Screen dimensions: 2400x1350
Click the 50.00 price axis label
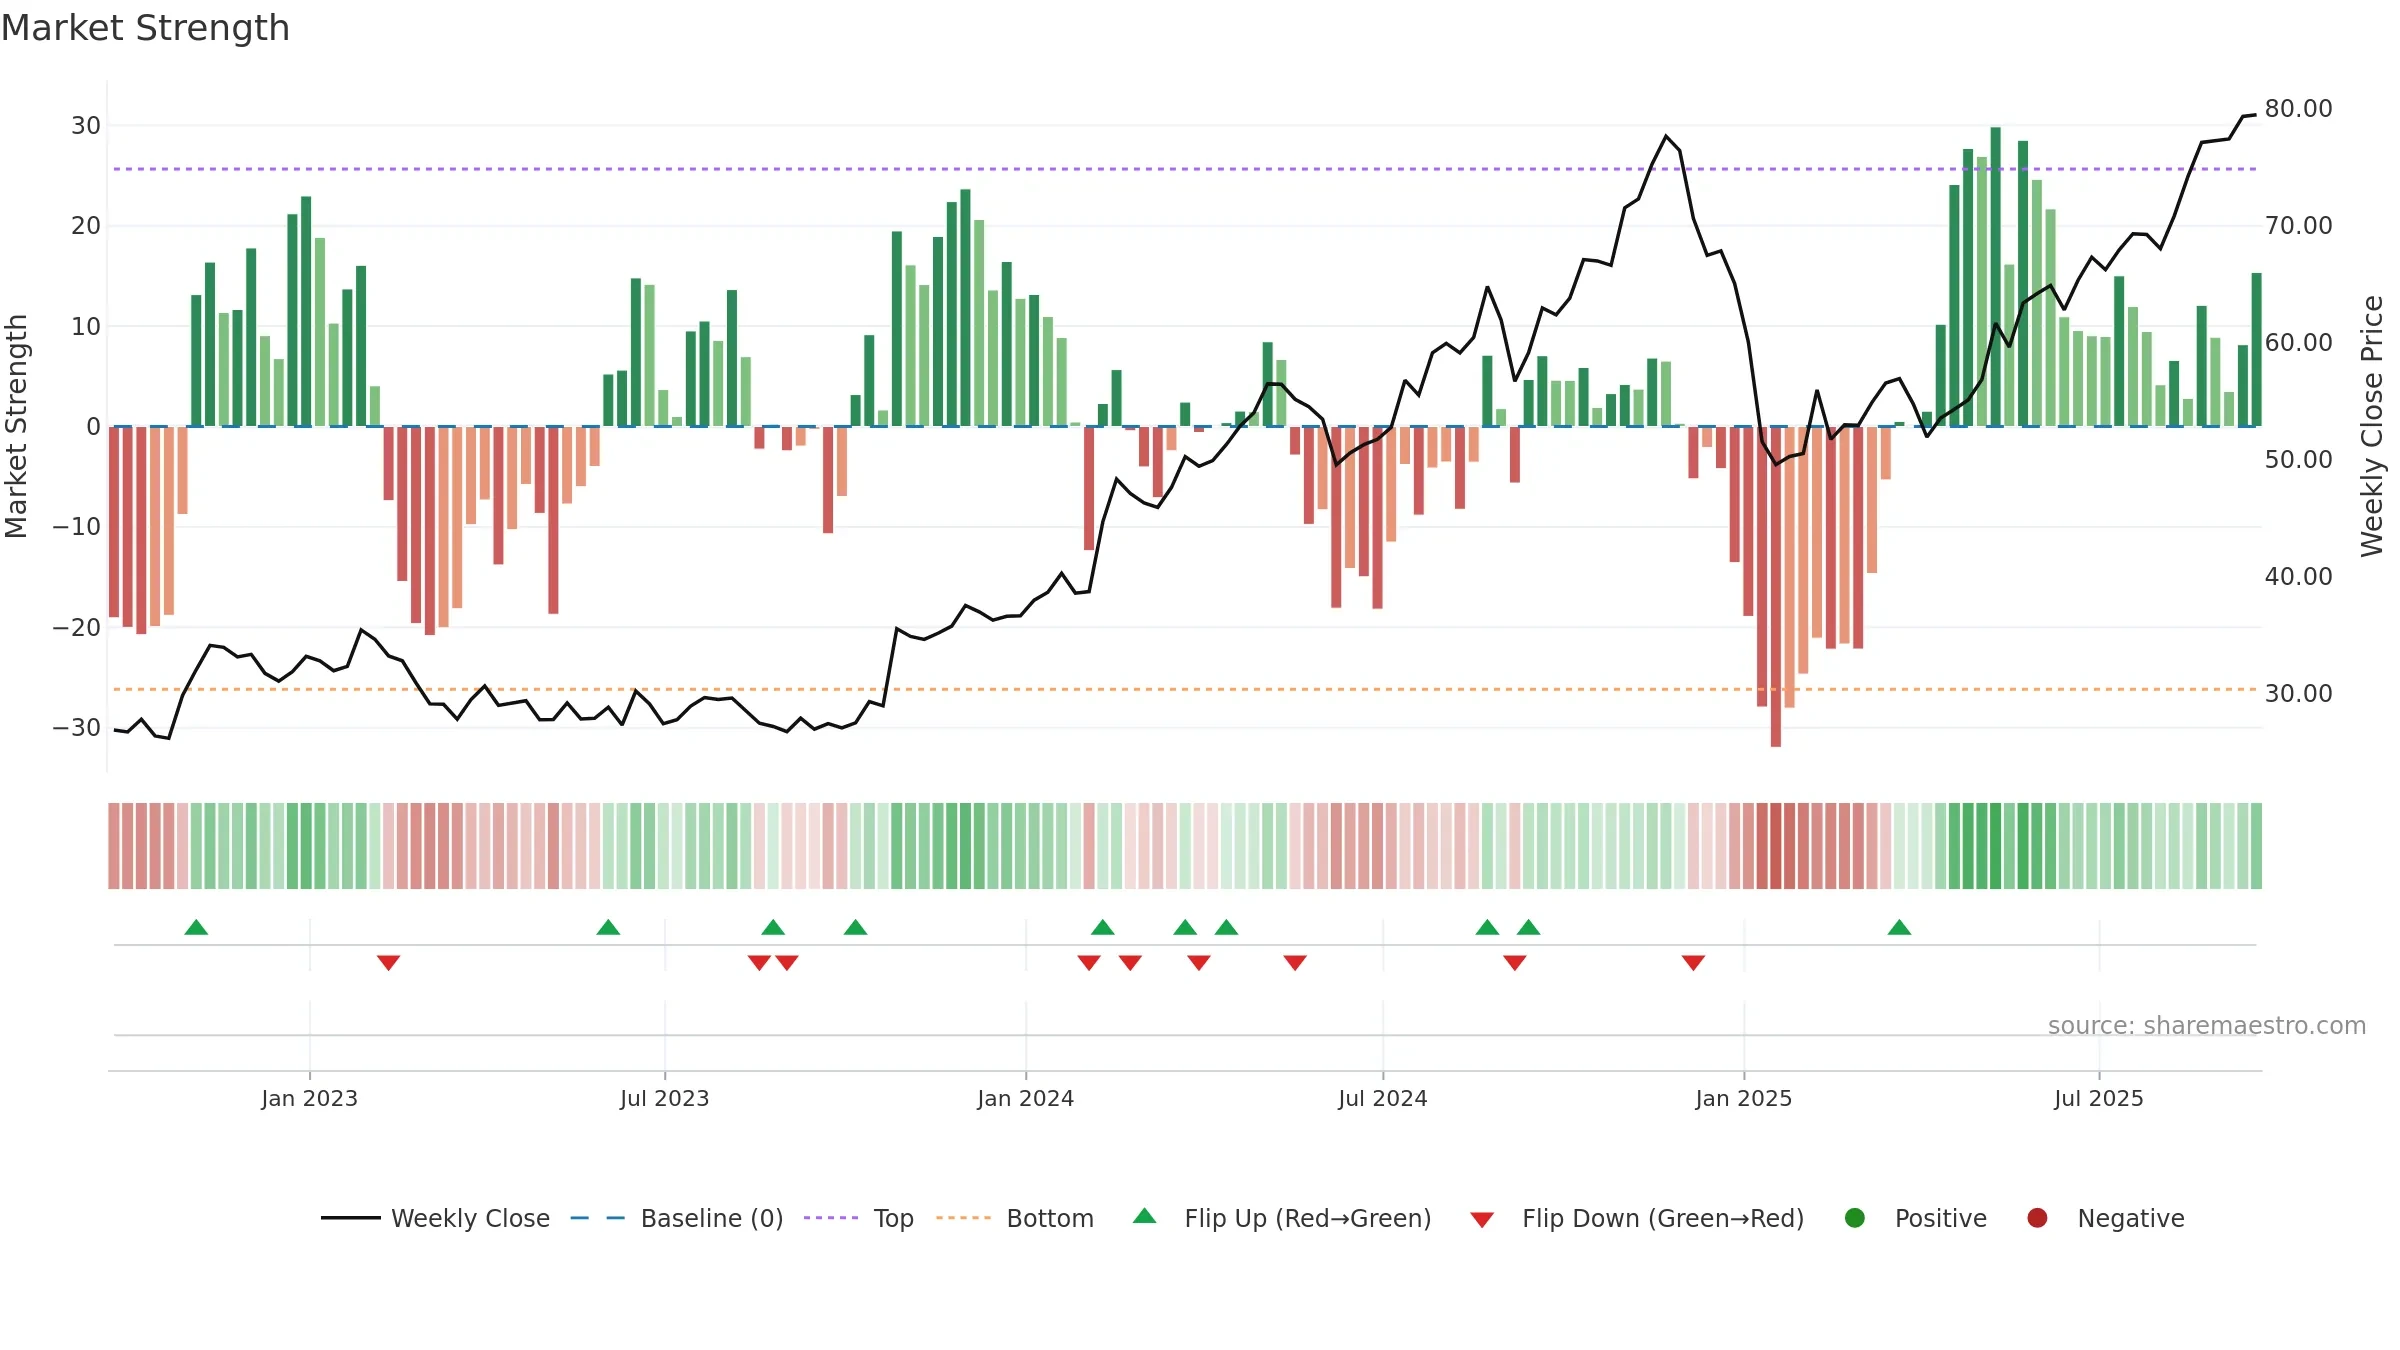pos(2298,460)
